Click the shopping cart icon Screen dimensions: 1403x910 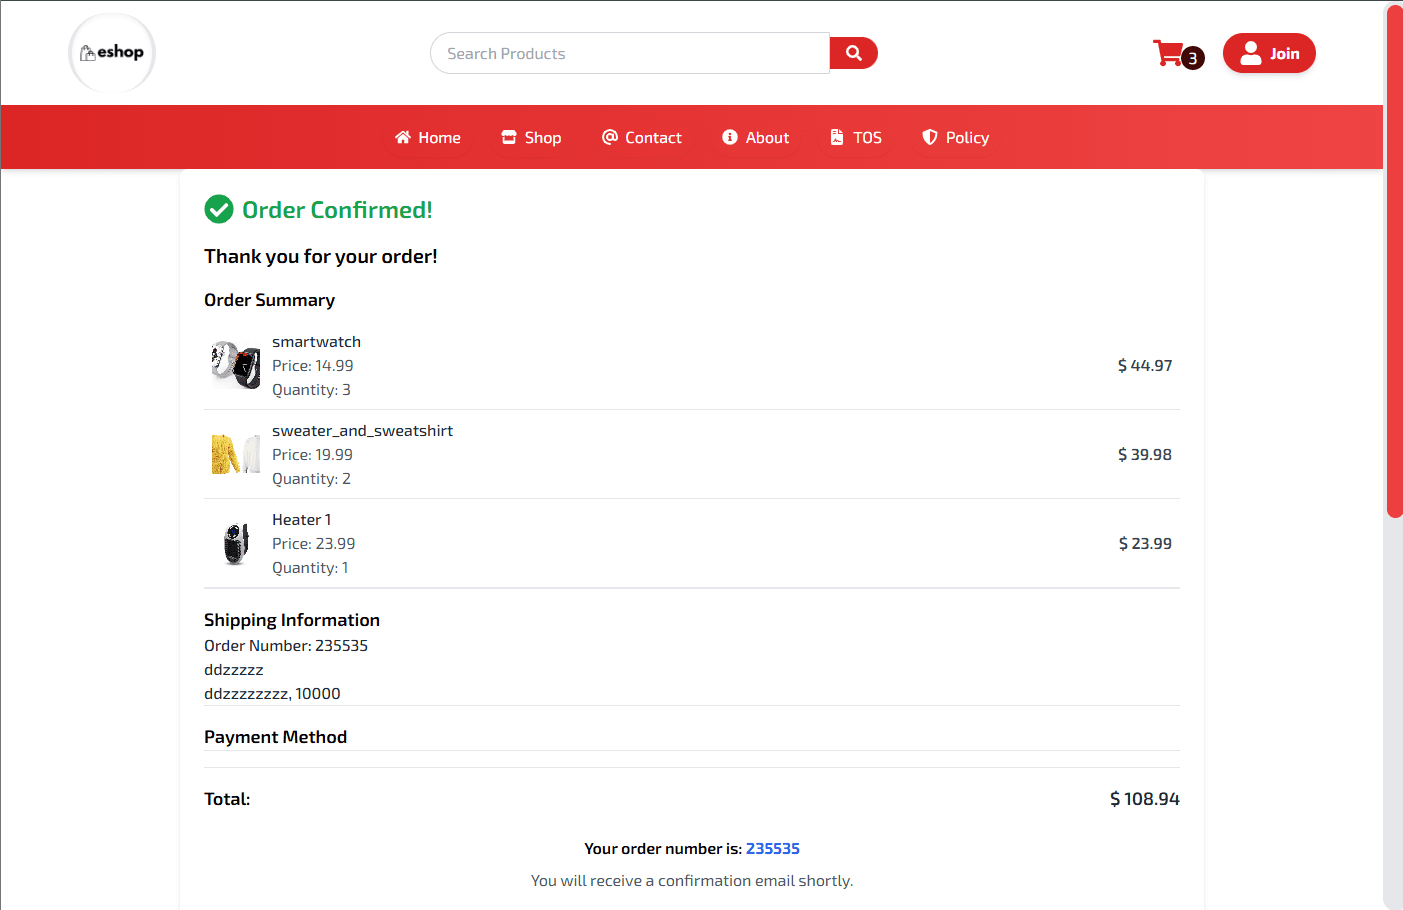(1168, 52)
